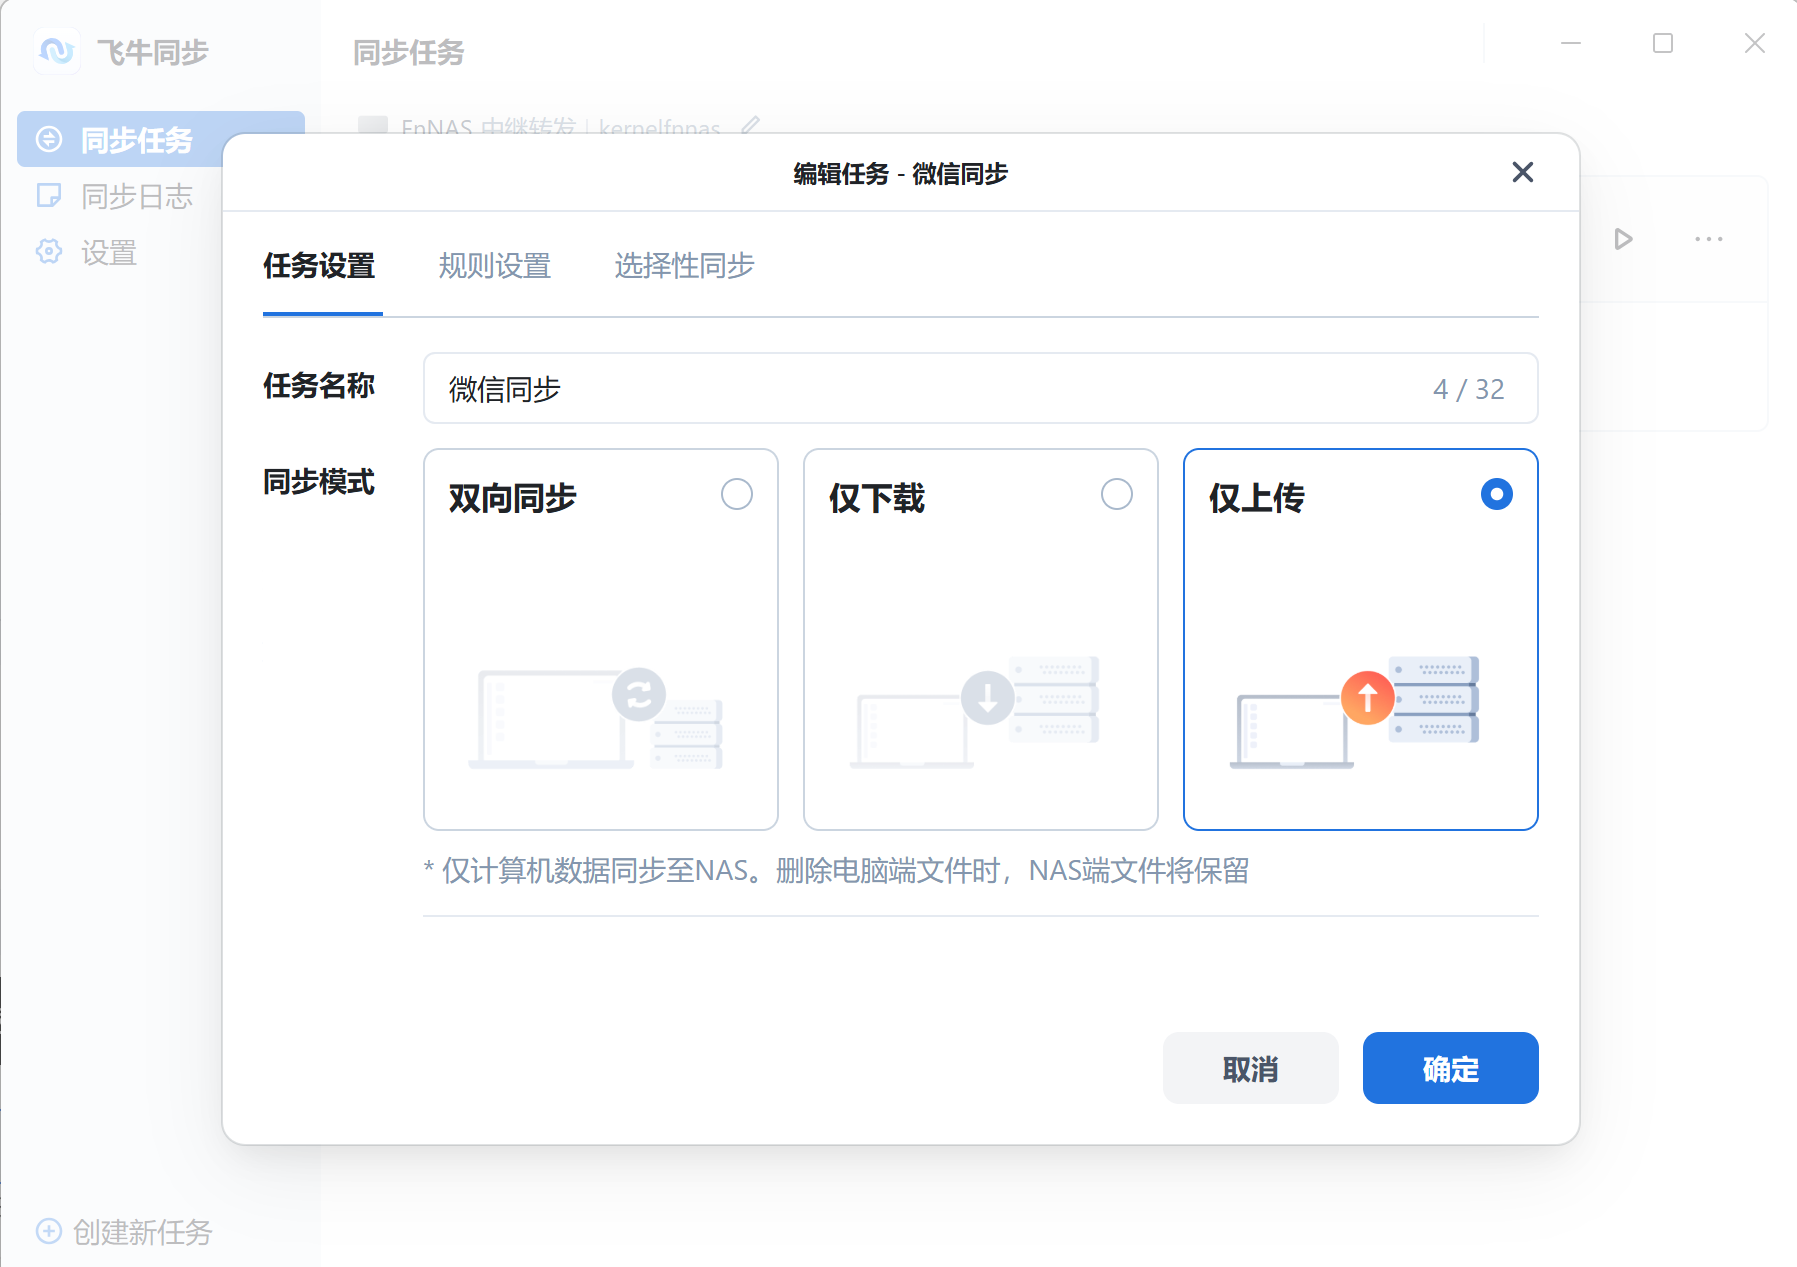Open 同步任务 in the sidebar

coord(160,139)
